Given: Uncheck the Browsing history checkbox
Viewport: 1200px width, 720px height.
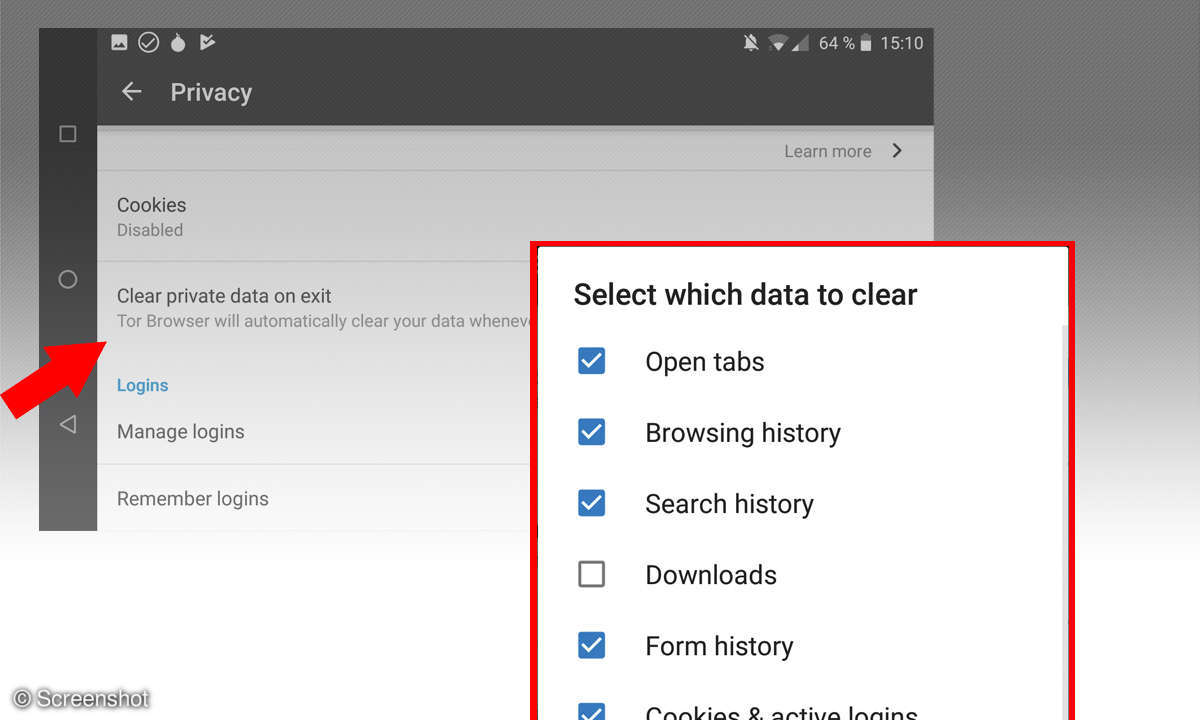Looking at the screenshot, I should pyautogui.click(x=591, y=432).
